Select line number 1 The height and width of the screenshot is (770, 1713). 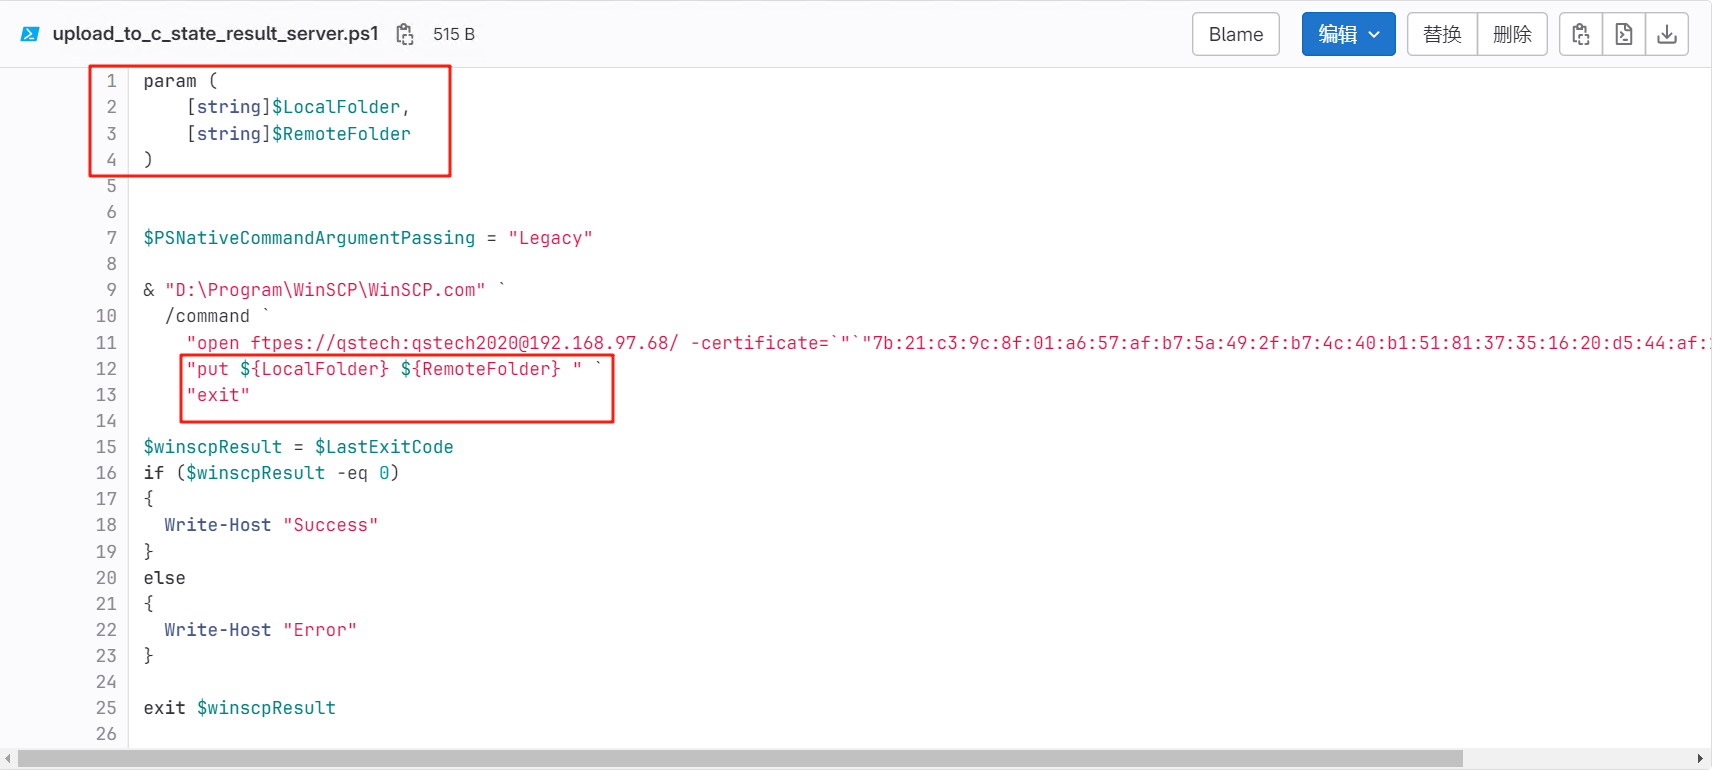111,81
